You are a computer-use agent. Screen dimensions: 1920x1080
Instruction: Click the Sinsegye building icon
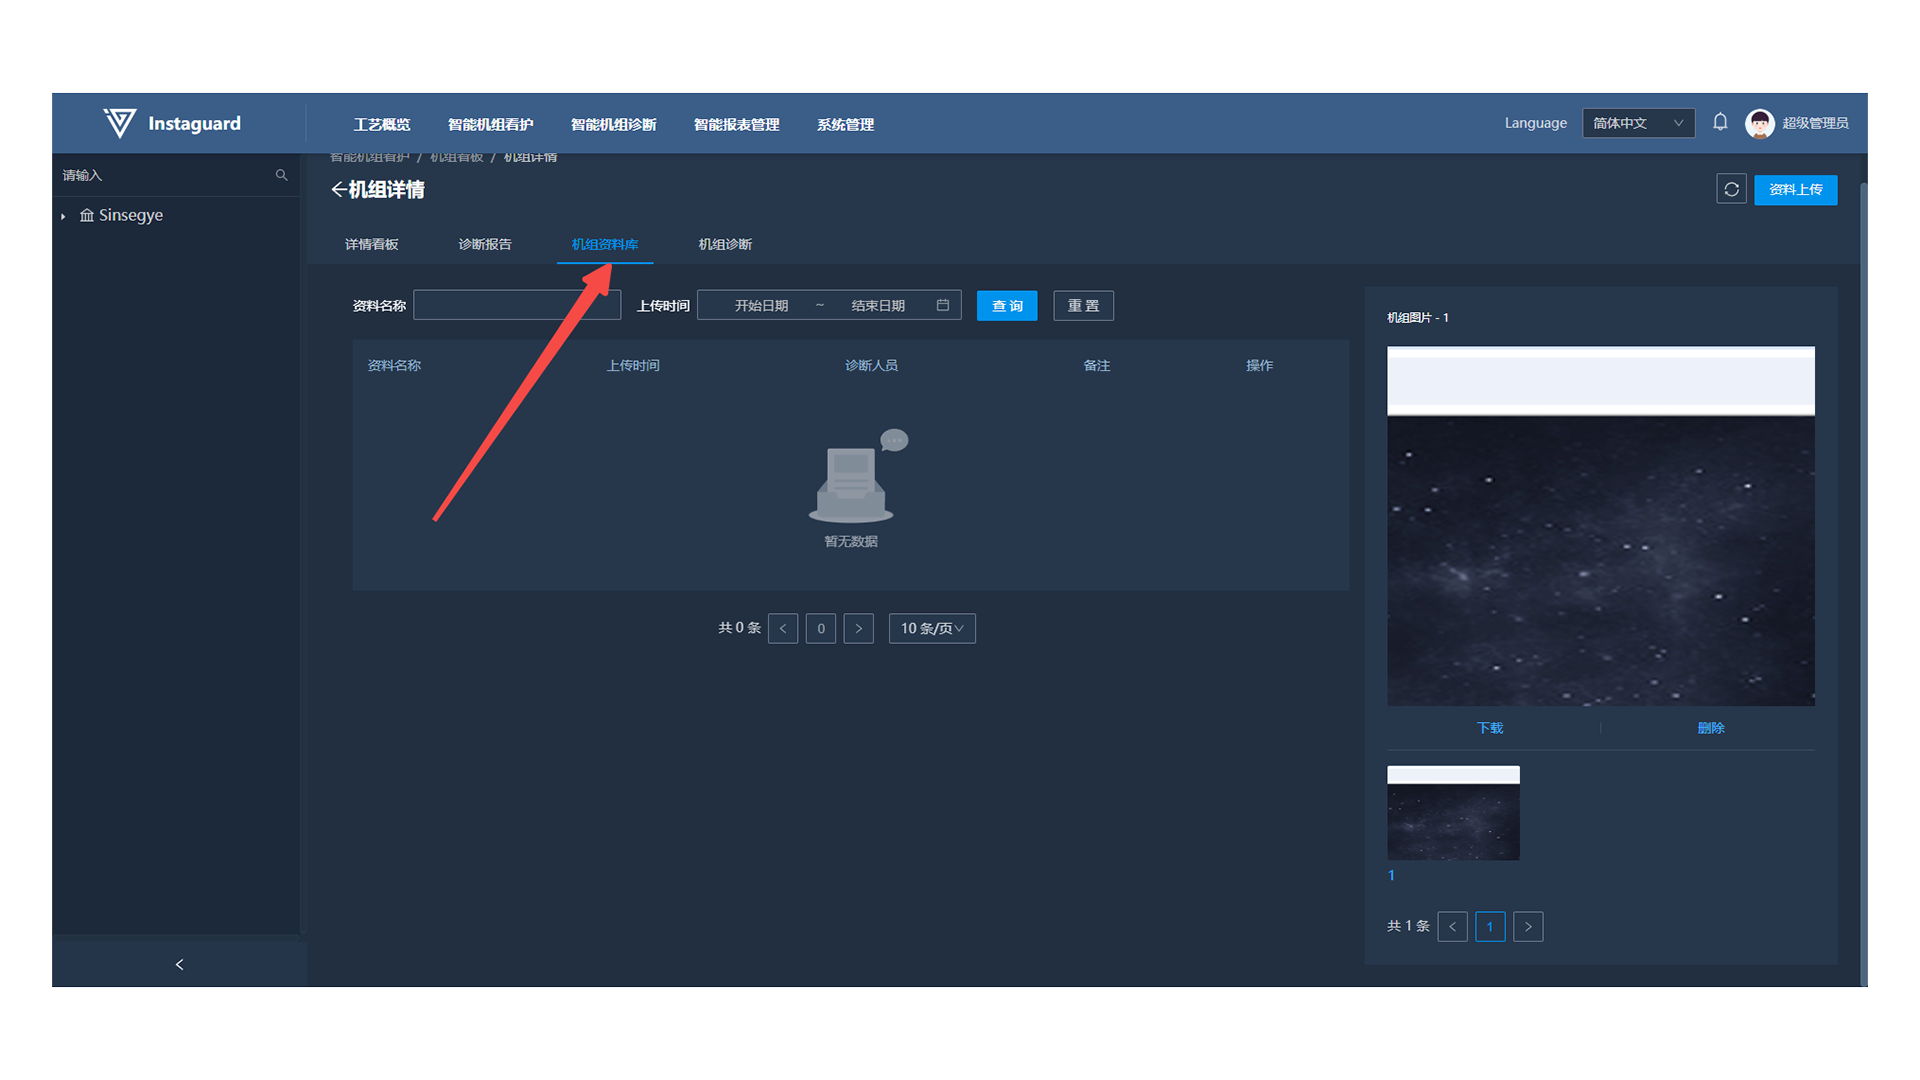pos(87,215)
